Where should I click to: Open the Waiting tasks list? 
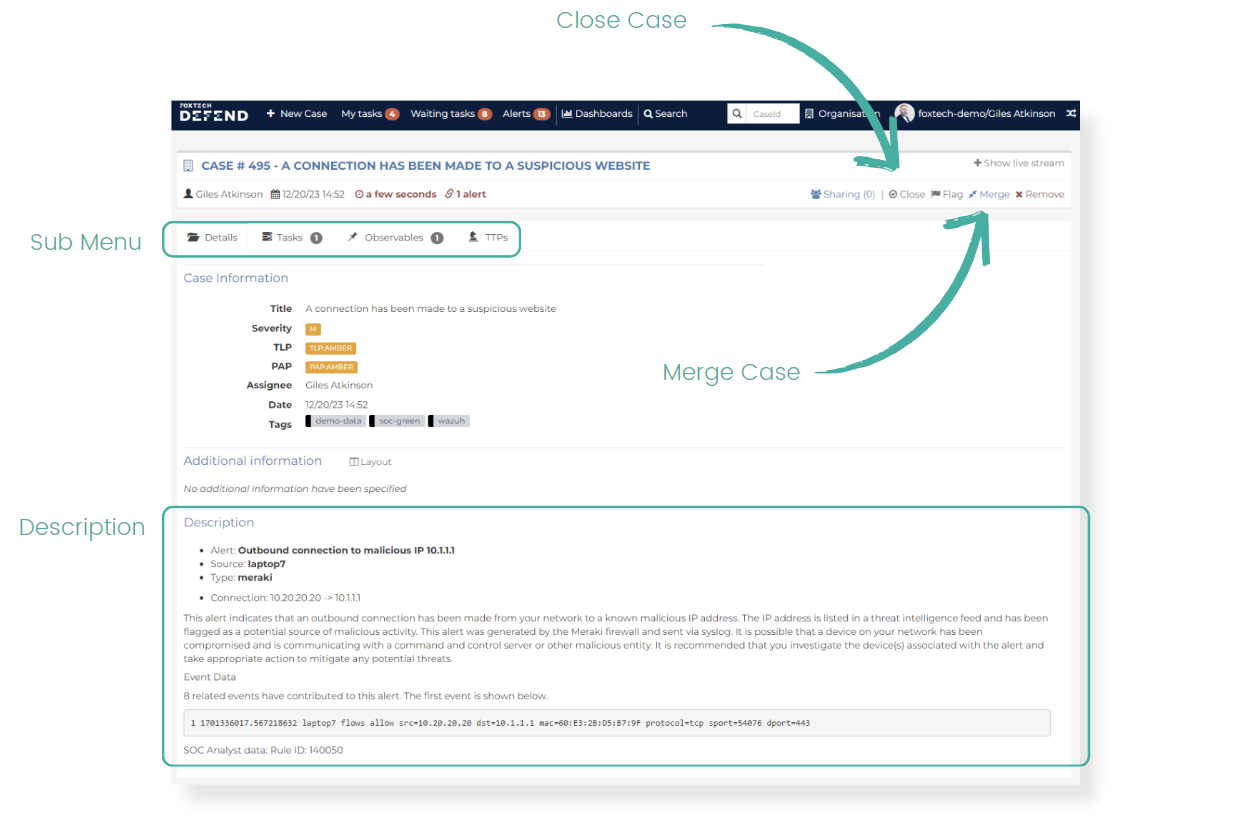point(450,114)
